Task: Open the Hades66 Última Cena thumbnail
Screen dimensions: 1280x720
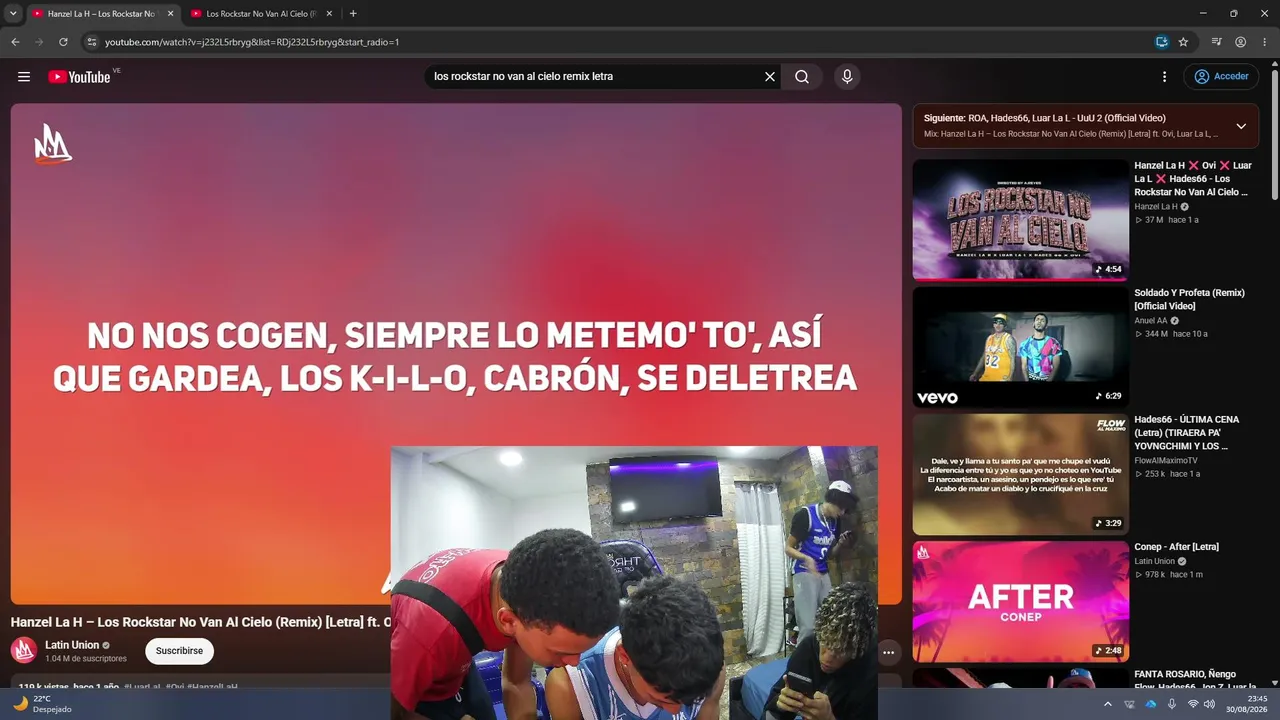Action: [1020, 474]
